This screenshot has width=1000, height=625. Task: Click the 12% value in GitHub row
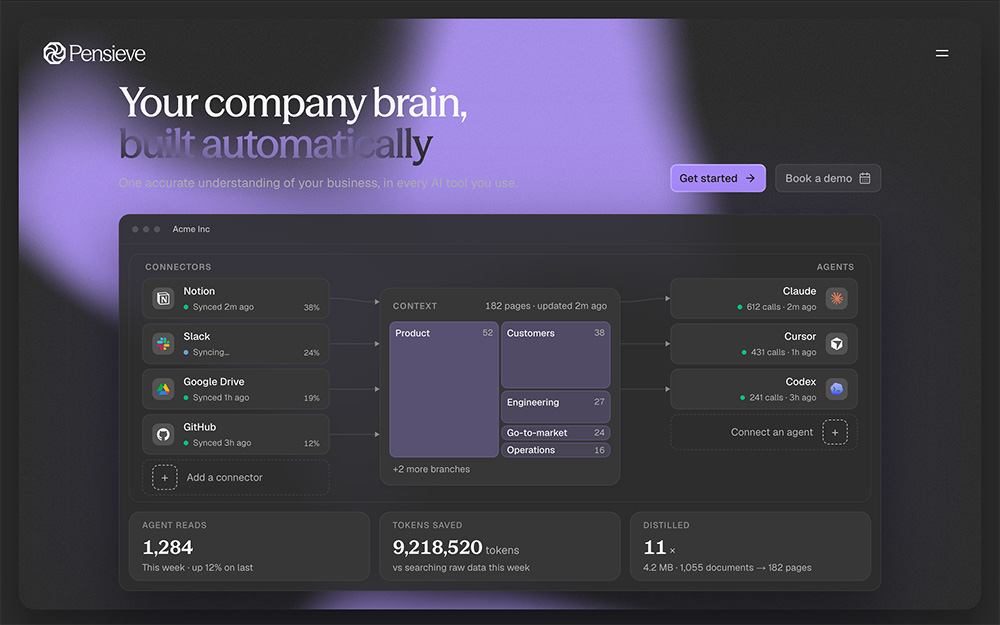point(311,443)
